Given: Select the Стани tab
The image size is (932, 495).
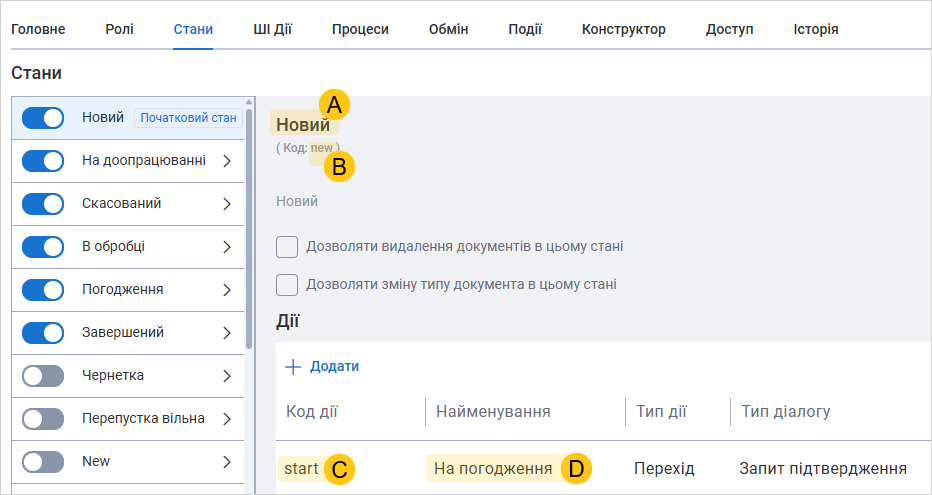Looking at the screenshot, I should click(193, 29).
